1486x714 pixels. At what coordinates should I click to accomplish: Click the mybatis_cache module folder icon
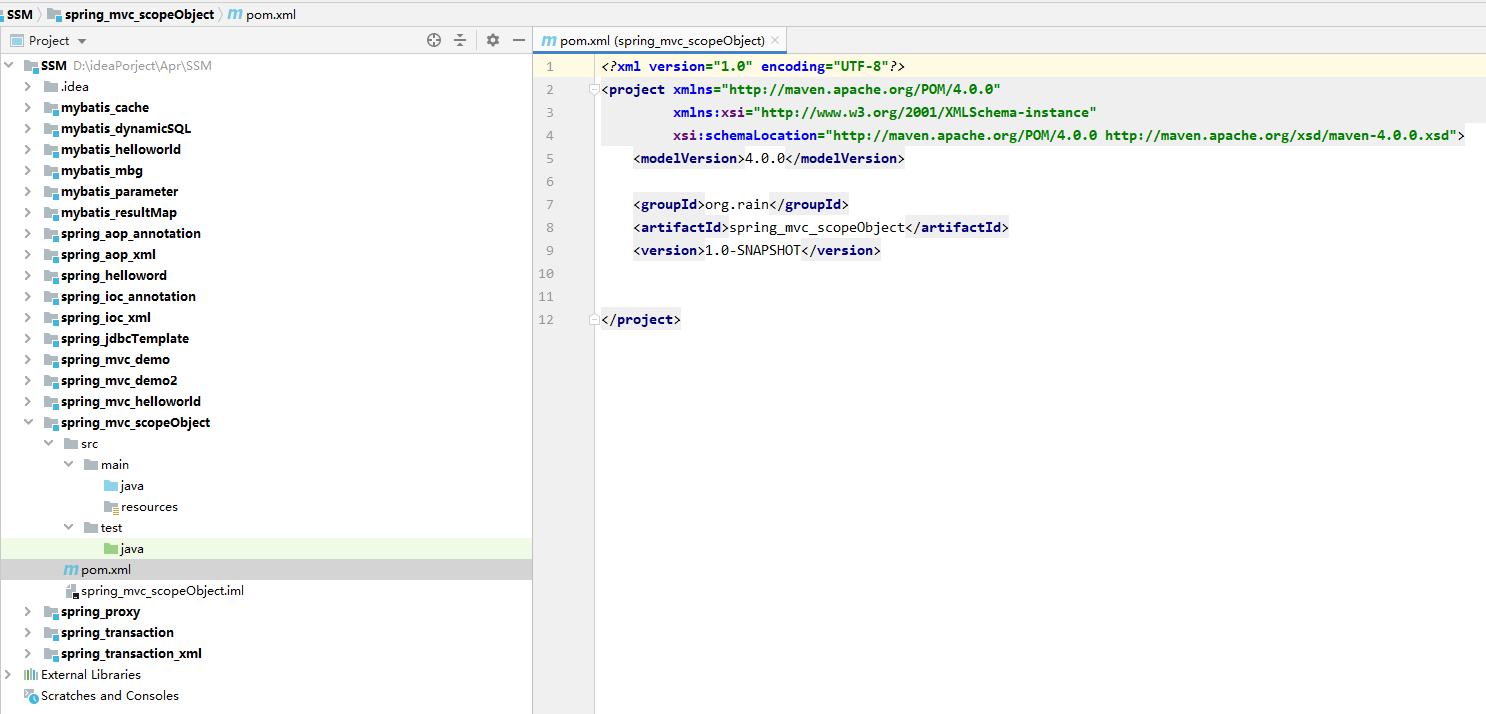pyautogui.click(x=51, y=108)
